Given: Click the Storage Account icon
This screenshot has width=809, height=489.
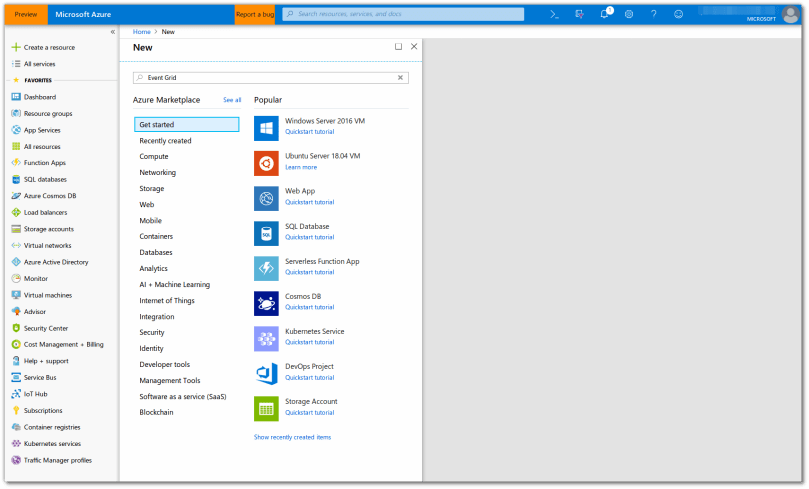Looking at the screenshot, I should click(x=266, y=407).
